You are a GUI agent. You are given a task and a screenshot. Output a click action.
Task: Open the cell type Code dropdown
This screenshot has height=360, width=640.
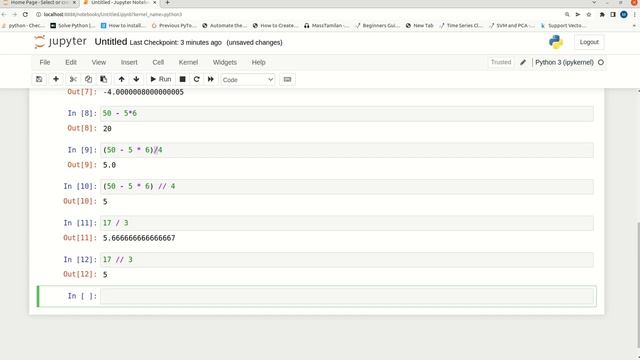248,80
